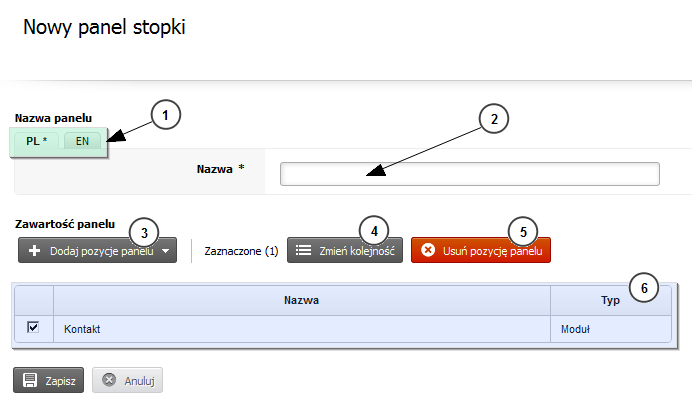Click the floppy disk icon on Zapisz
This screenshot has width=692, height=403.
pyautogui.click(x=30, y=380)
